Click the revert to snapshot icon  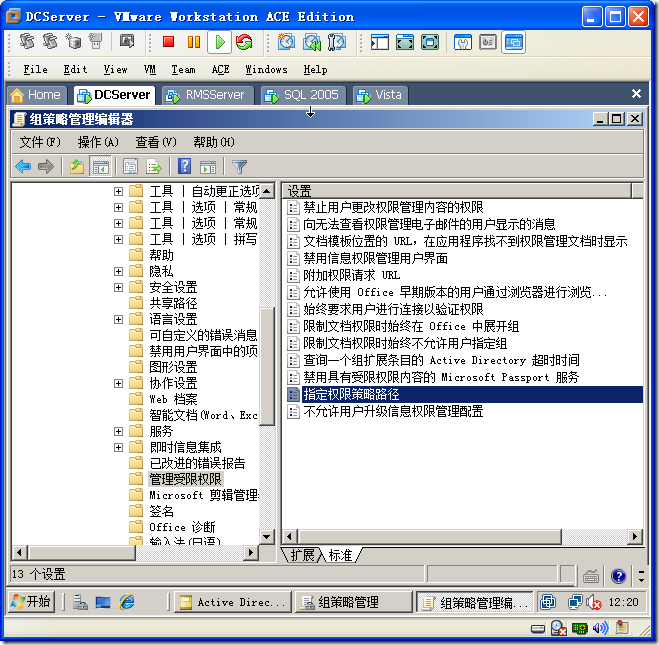tap(312, 42)
